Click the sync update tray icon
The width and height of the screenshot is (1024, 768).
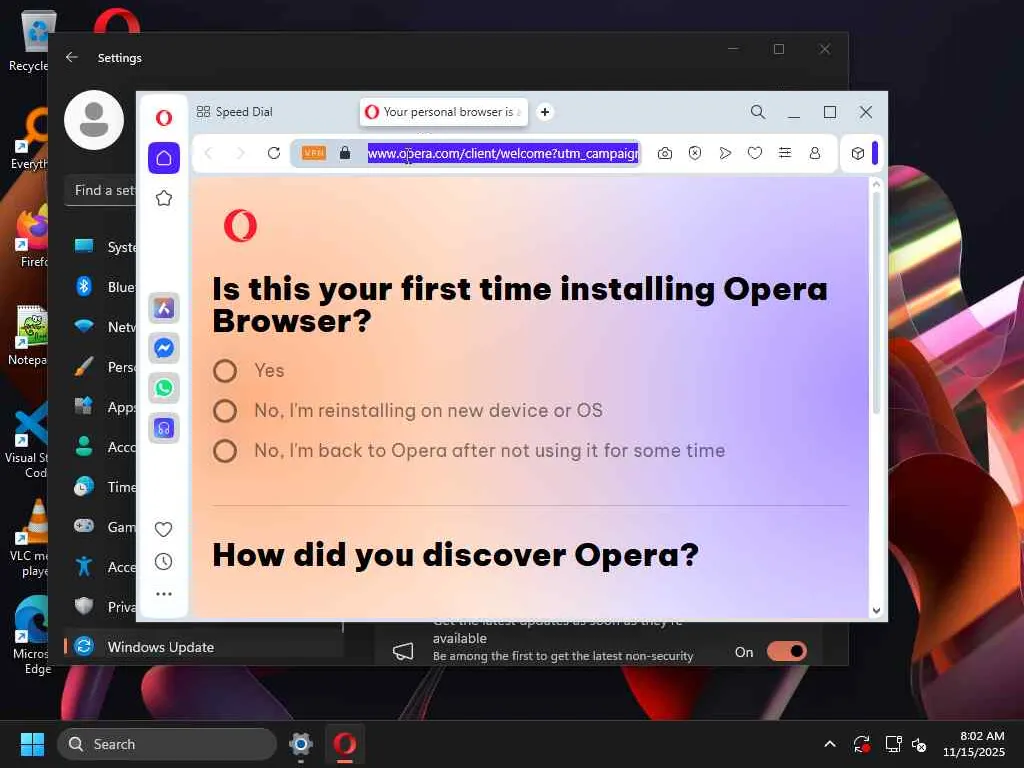point(862,744)
